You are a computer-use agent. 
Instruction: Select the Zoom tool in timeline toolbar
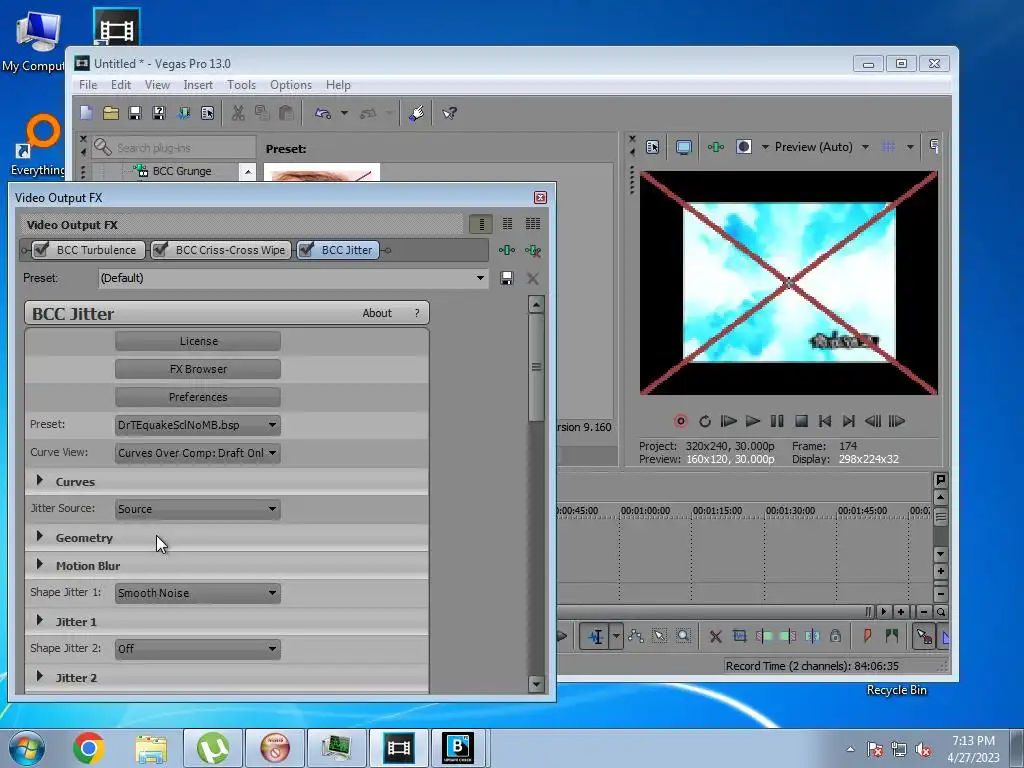coord(683,636)
